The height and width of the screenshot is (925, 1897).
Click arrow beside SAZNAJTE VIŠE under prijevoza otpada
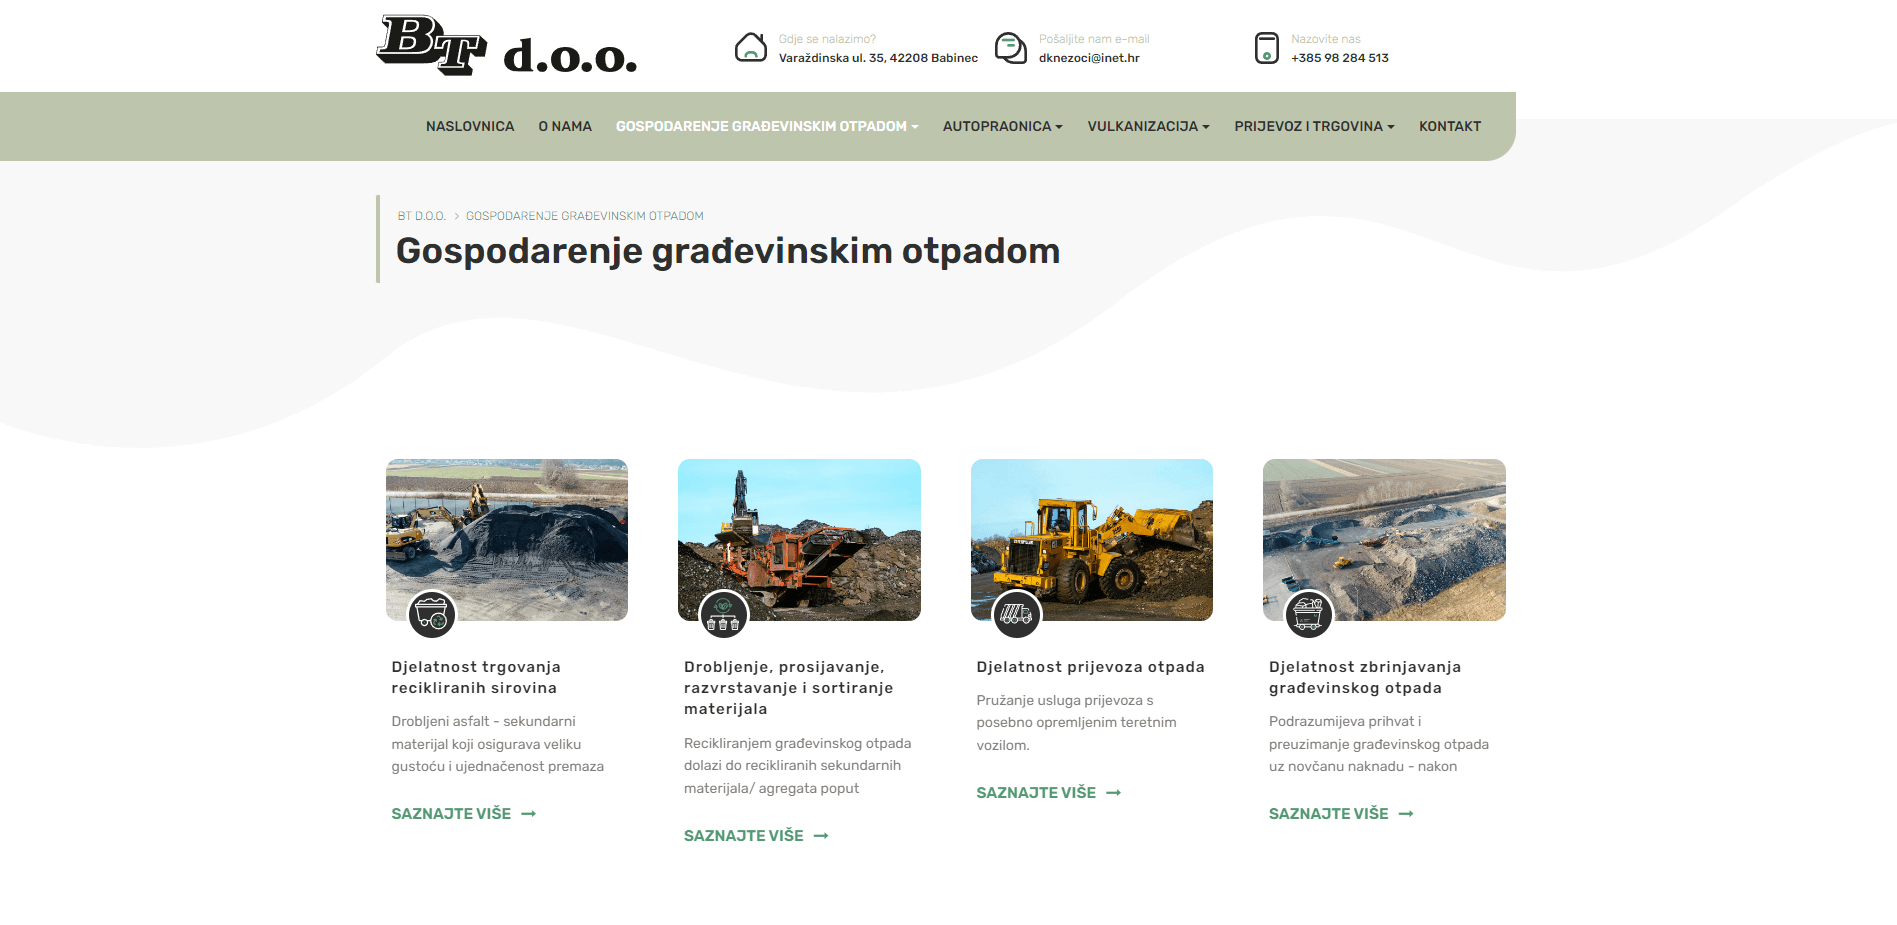(x=1114, y=793)
